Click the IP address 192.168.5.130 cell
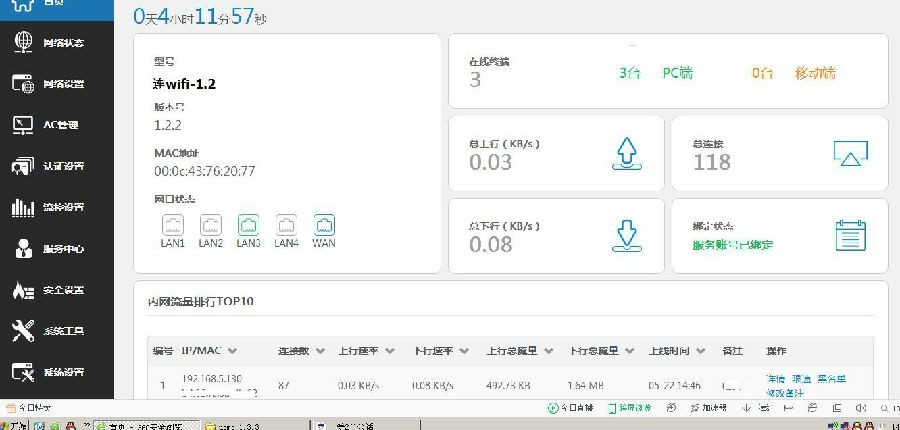The image size is (900, 430). (212, 379)
